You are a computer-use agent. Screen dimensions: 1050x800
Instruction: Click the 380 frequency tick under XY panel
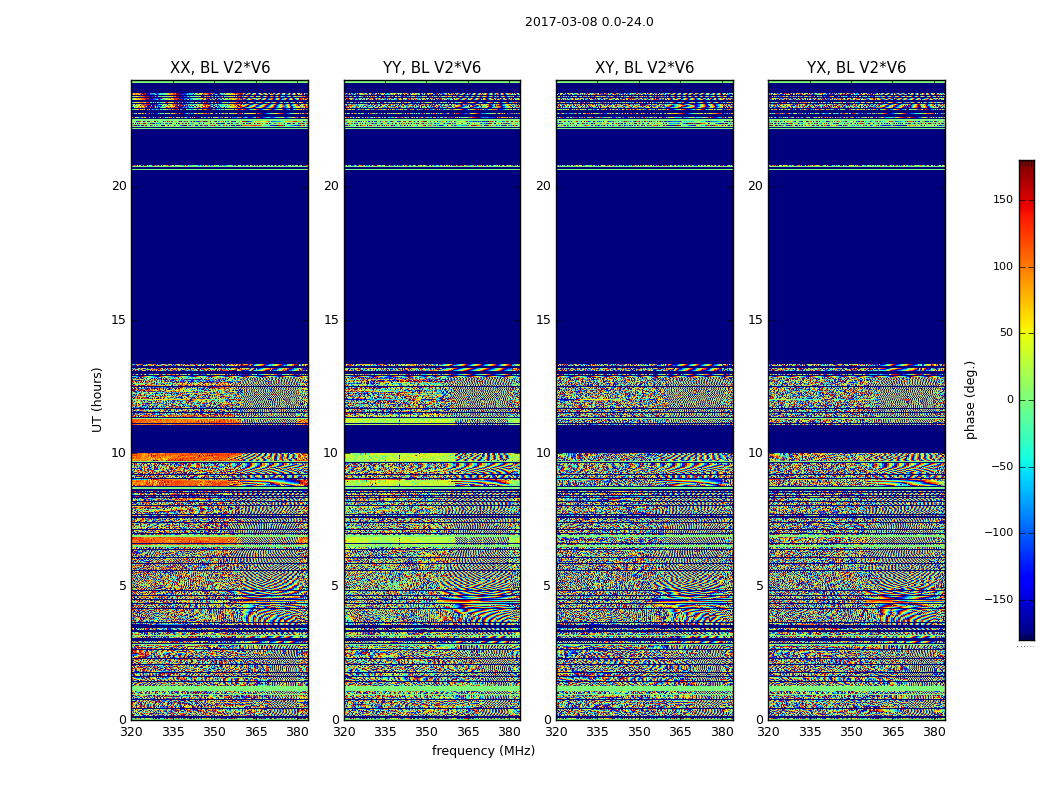[722, 732]
